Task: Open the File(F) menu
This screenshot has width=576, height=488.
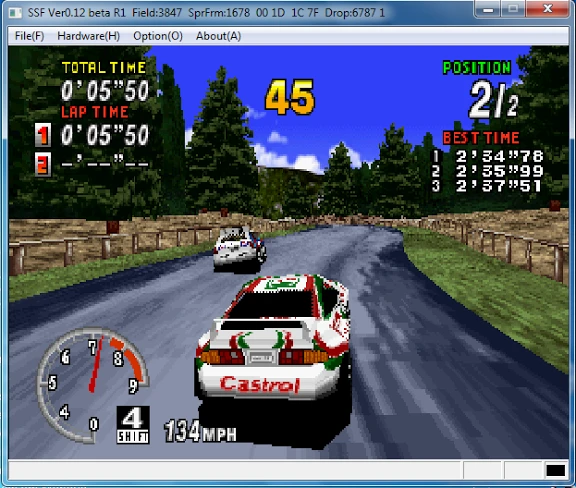Action: coord(29,36)
